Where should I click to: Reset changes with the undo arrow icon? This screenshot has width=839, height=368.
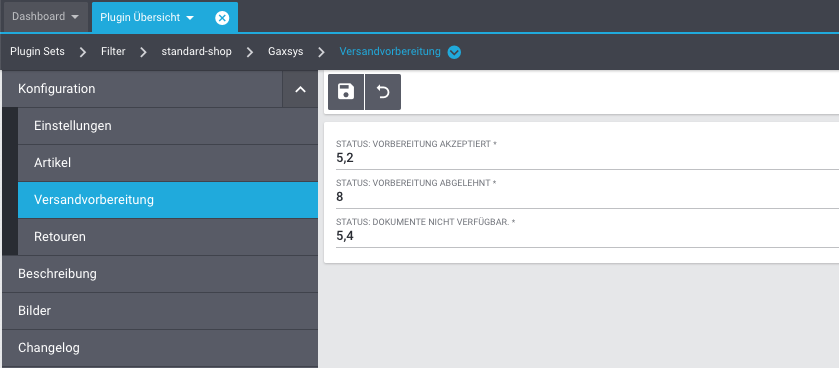(x=383, y=92)
